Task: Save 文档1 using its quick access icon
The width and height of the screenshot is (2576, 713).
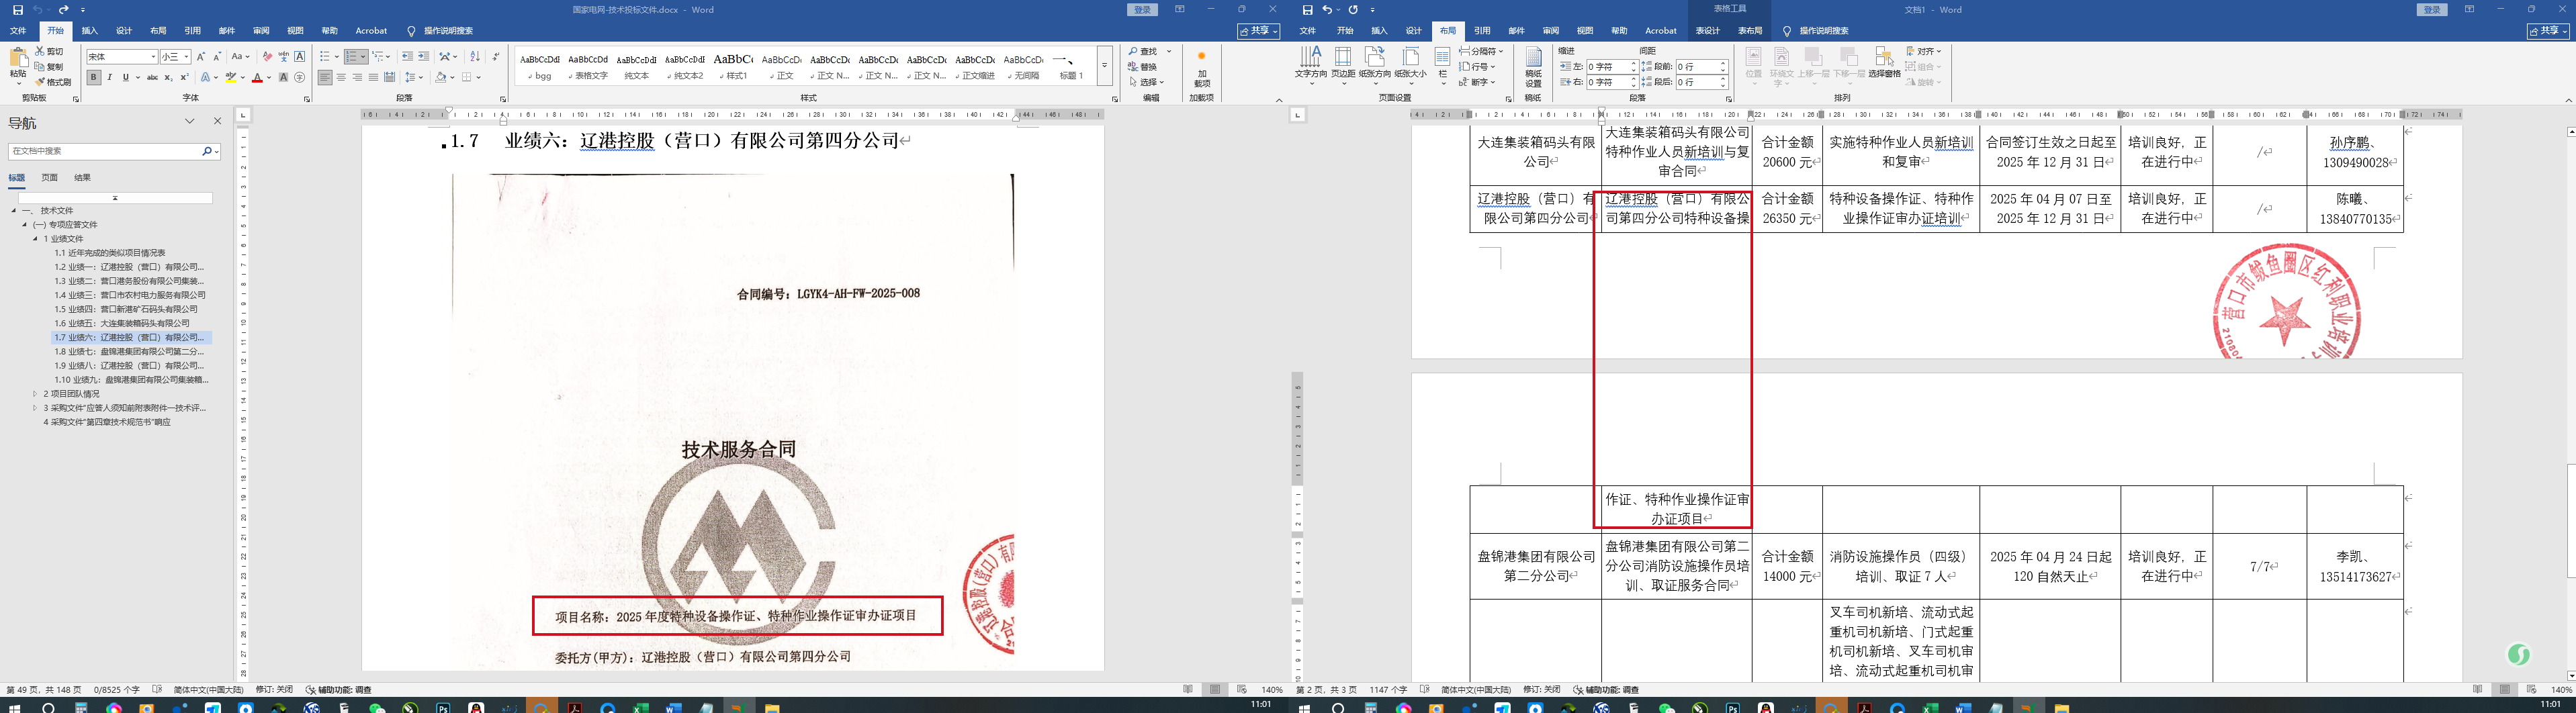Action: coord(1307,10)
